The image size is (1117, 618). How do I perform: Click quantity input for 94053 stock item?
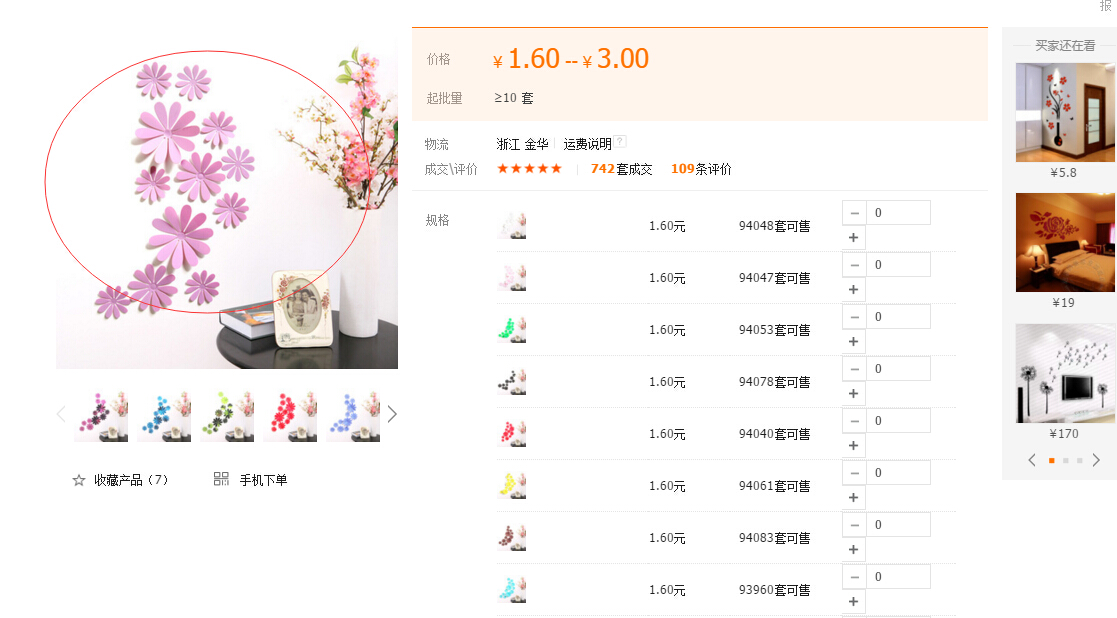tap(898, 317)
